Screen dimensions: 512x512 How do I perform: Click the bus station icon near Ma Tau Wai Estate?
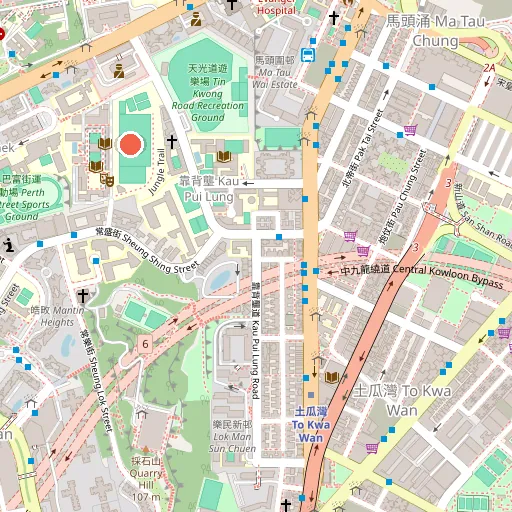click(308, 55)
